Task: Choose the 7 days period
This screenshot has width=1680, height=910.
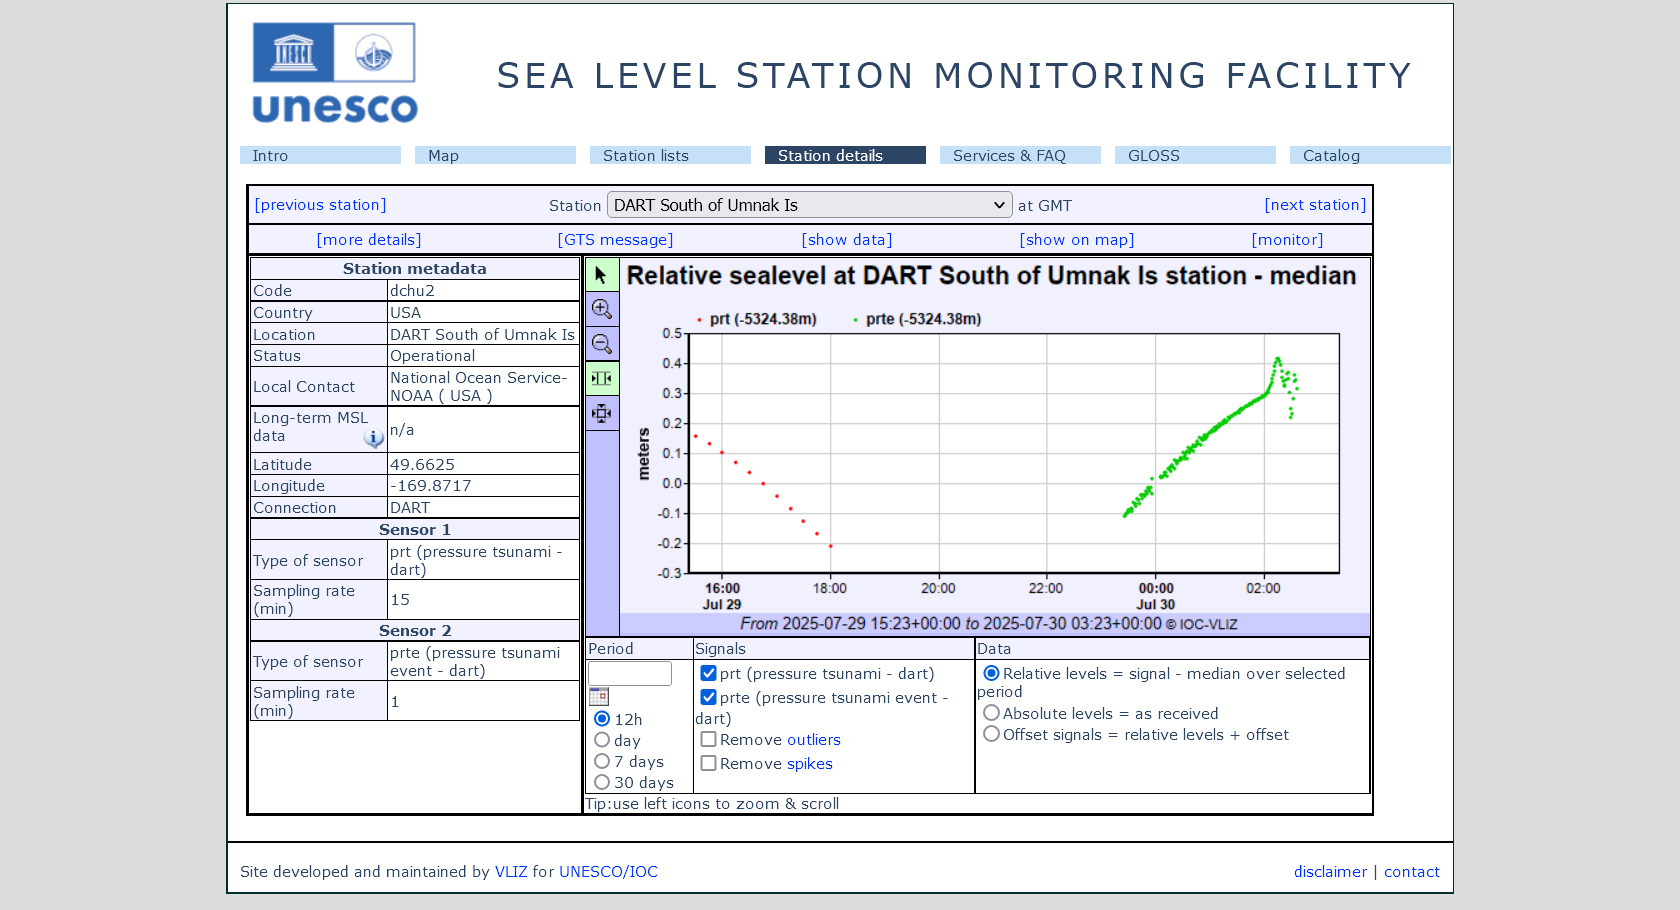Action: [602, 761]
